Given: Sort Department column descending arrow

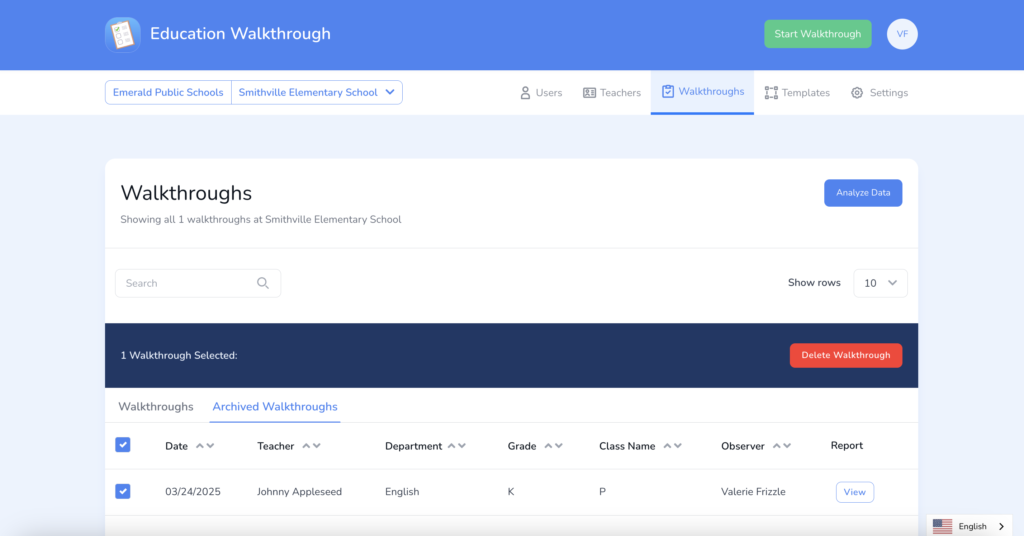Looking at the screenshot, I should (x=462, y=446).
